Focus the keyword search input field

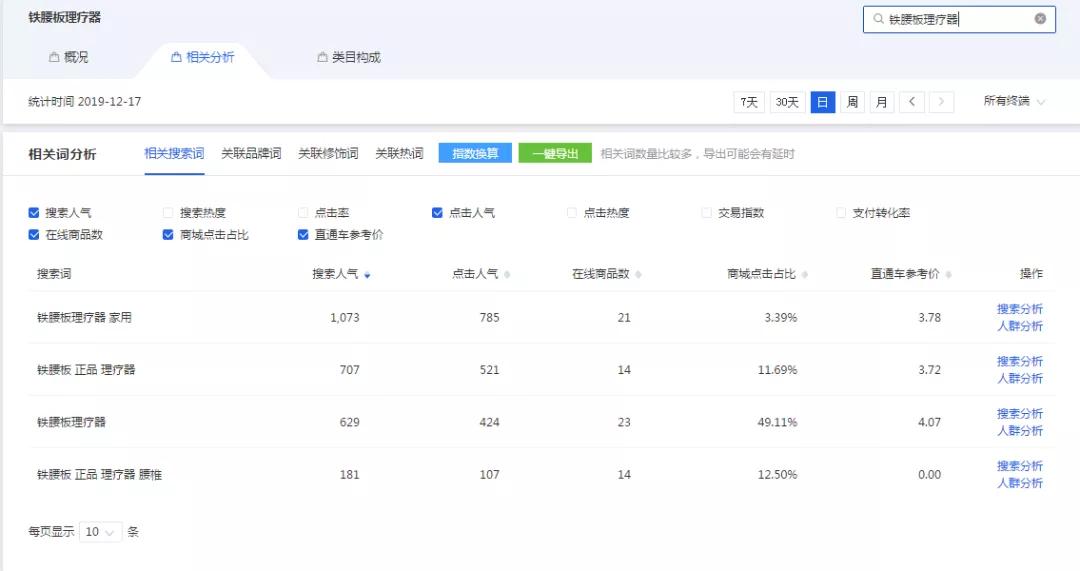tap(959, 19)
